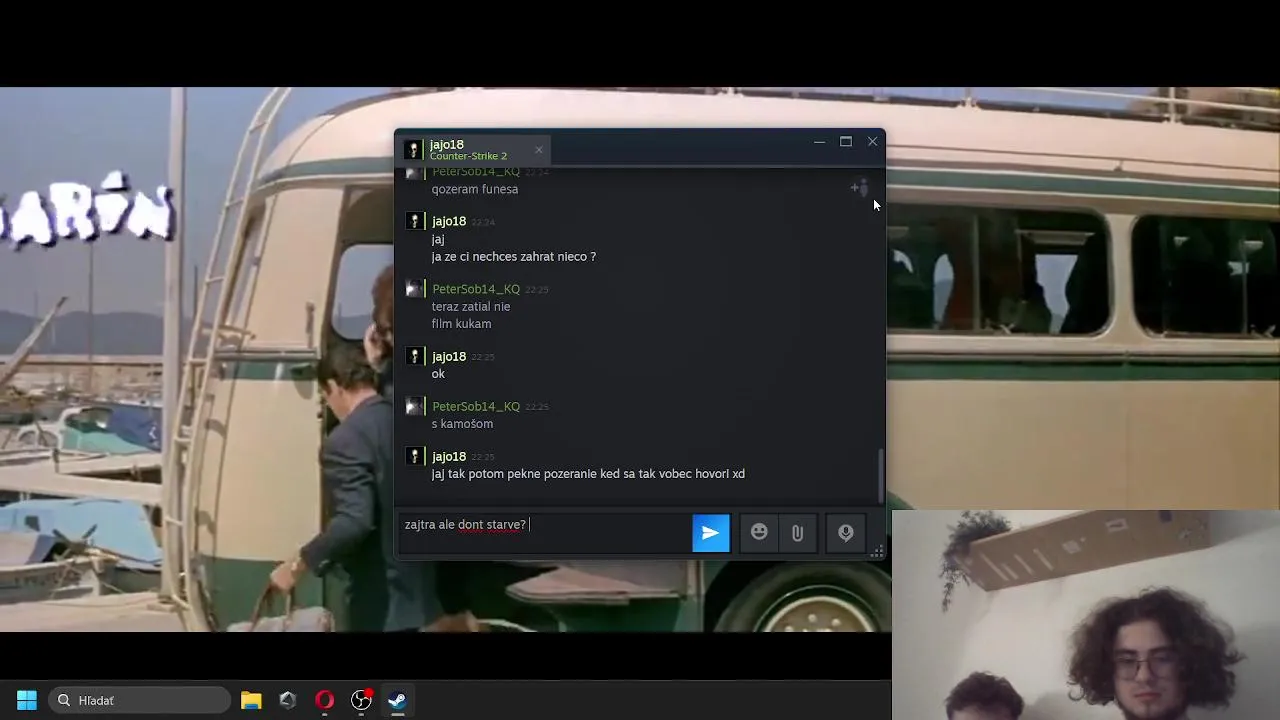Viewport: 1280px width, 720px height.
Task: Click the PeterSob14_KQ name above 's kamošom'
Action: coord(476,406)
